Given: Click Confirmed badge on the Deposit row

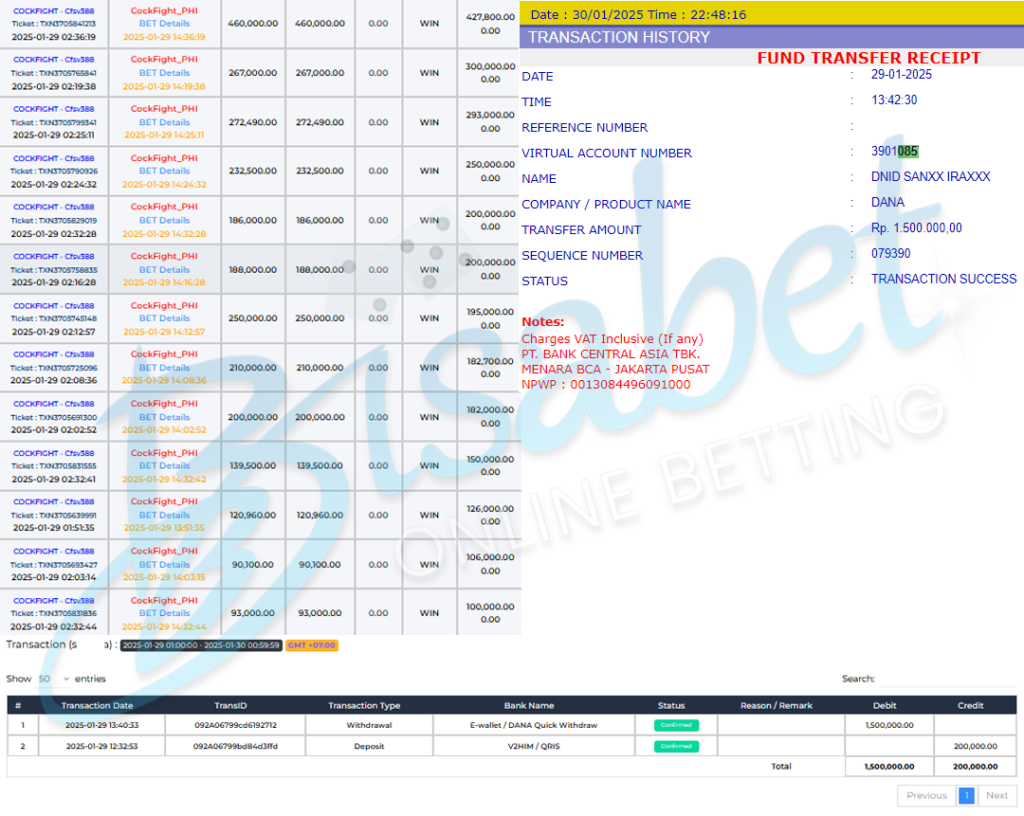Looking at the screenshot, I should 676,746.
